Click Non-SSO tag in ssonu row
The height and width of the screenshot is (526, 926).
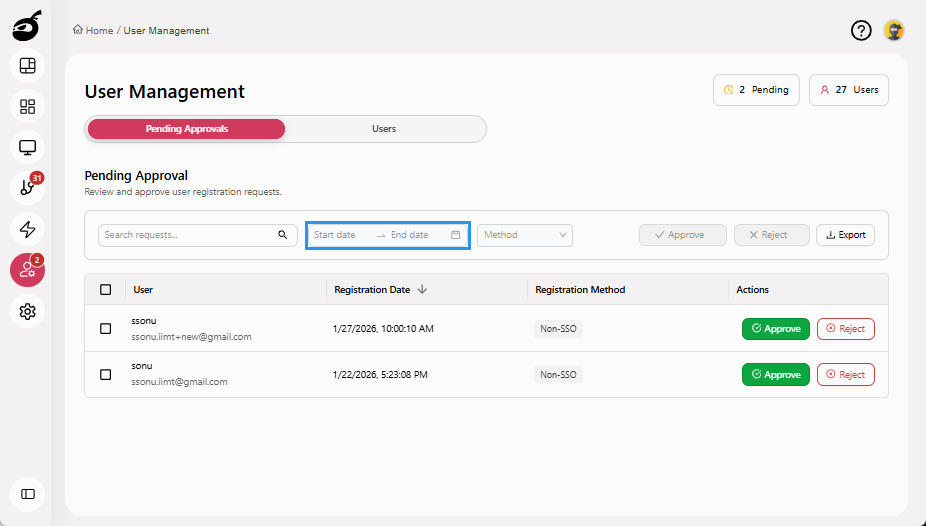(558, 329)
